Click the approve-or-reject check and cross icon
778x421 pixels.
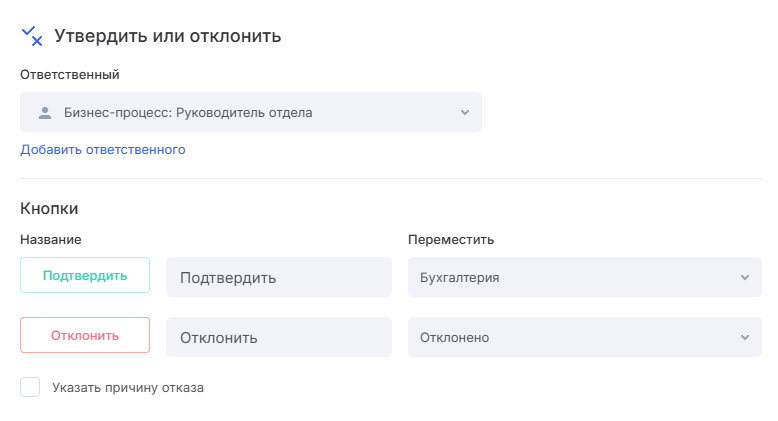pos(32,36)
